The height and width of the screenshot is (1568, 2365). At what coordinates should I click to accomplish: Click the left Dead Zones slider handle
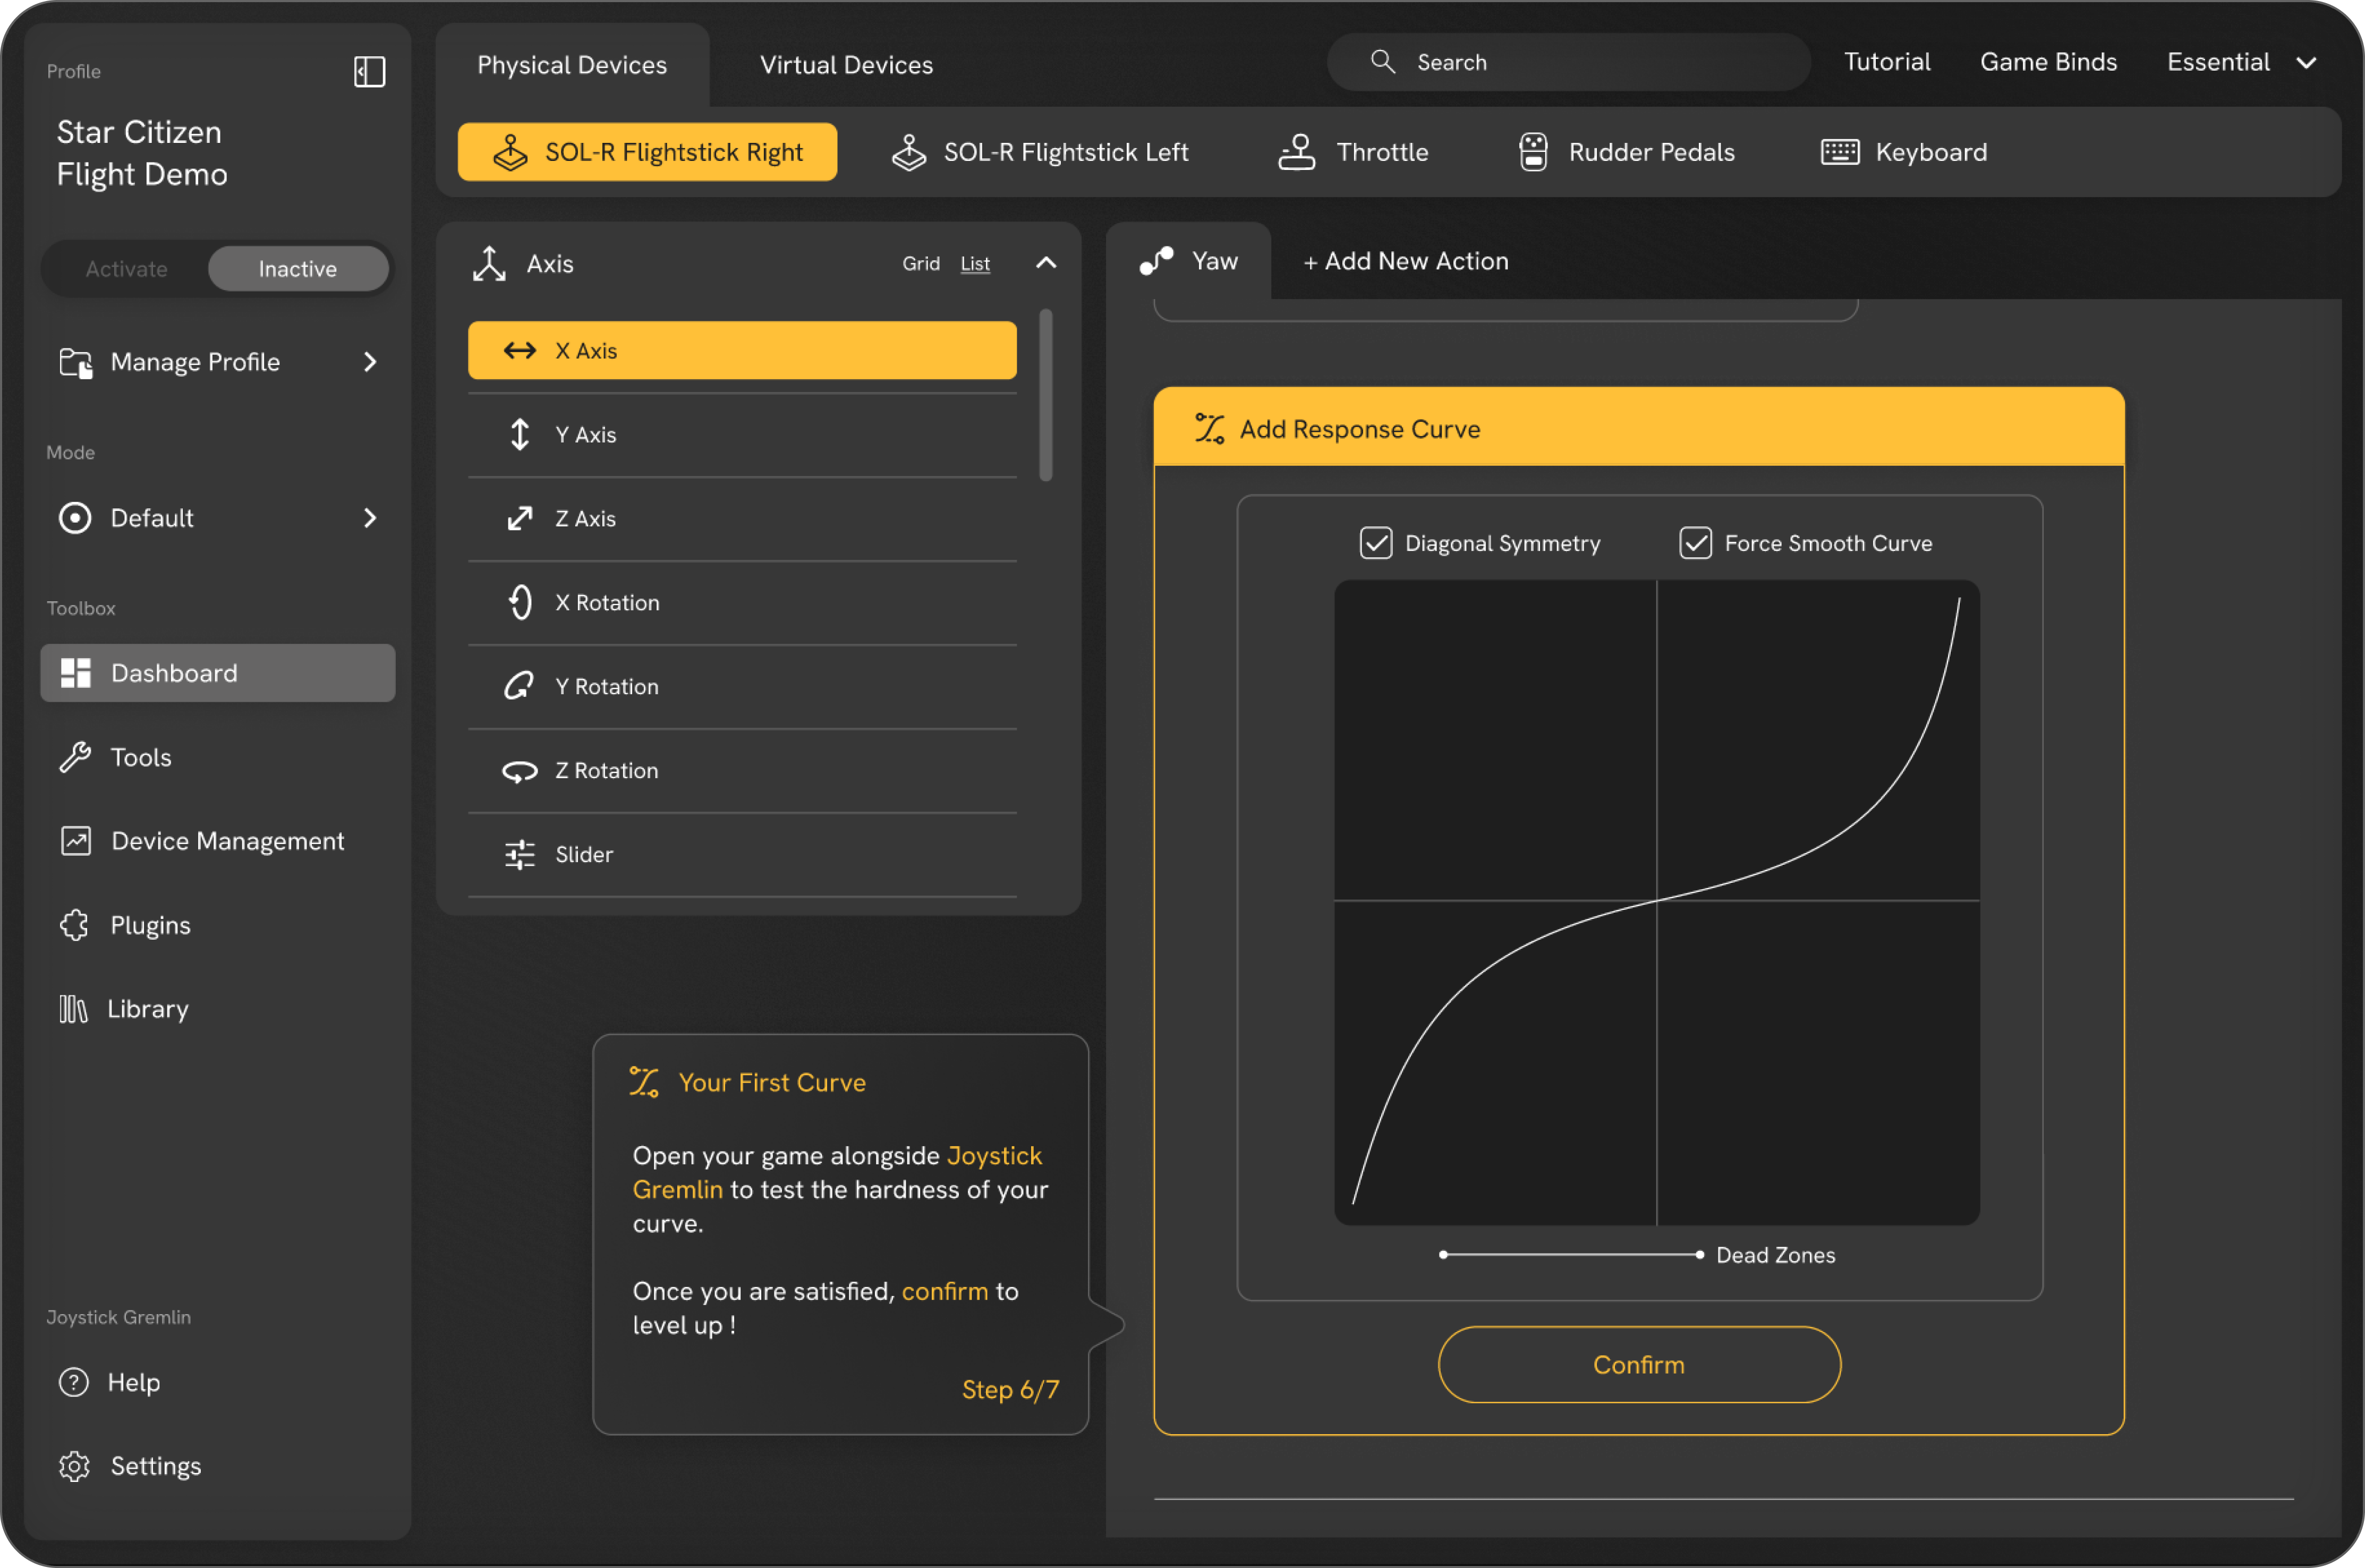click(x=1444, y=1255)
